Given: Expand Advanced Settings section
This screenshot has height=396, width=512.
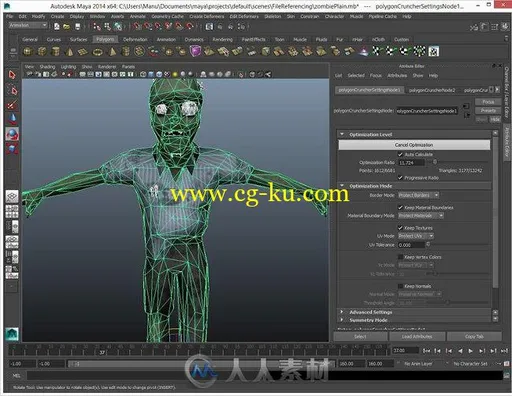Looking at the screenshot, I should tap(342, 312).
